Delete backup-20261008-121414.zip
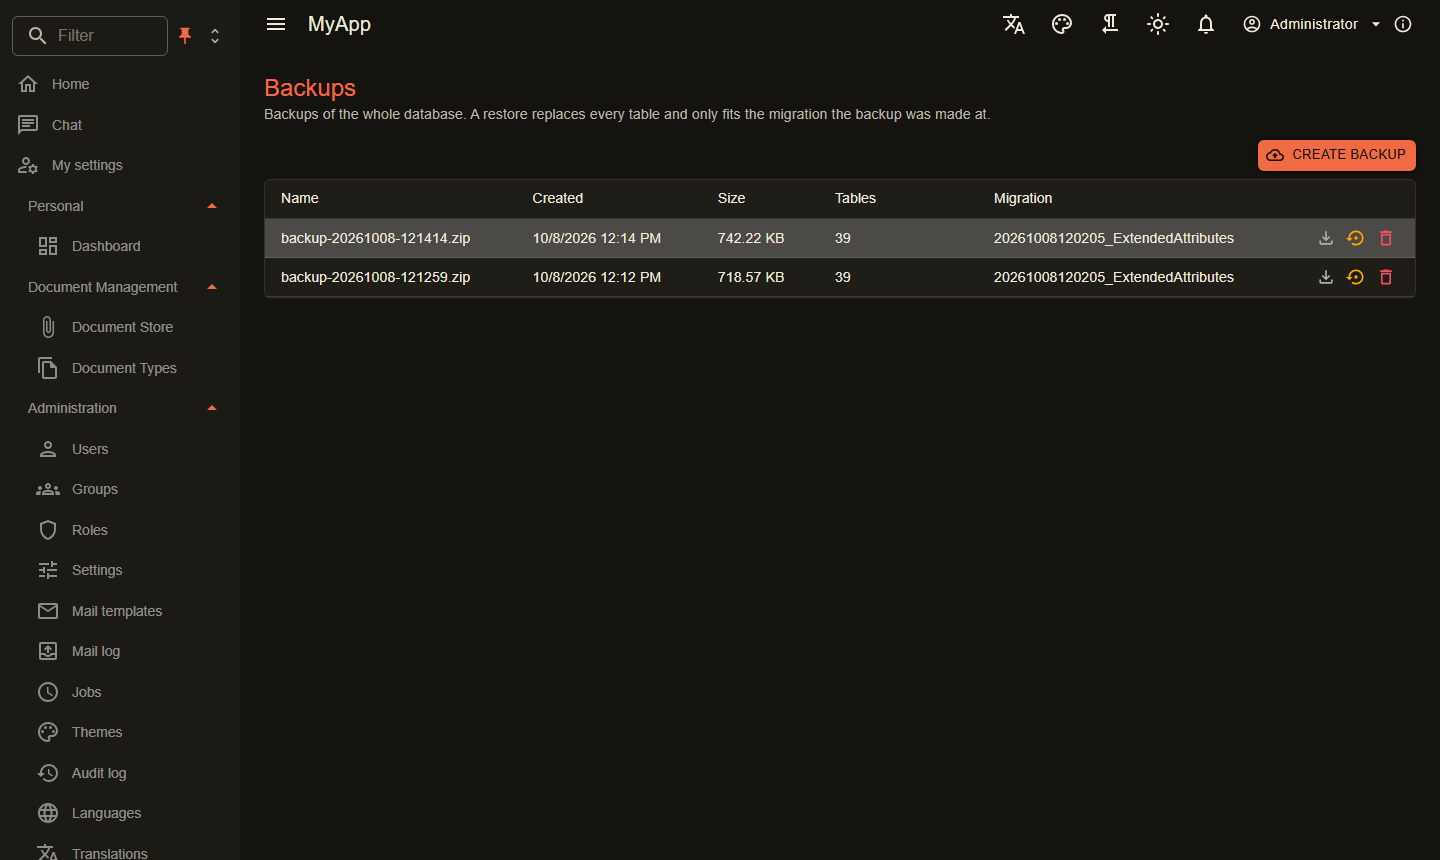This screenshot has height=860, width=1440. click(x=1386, y=238)
